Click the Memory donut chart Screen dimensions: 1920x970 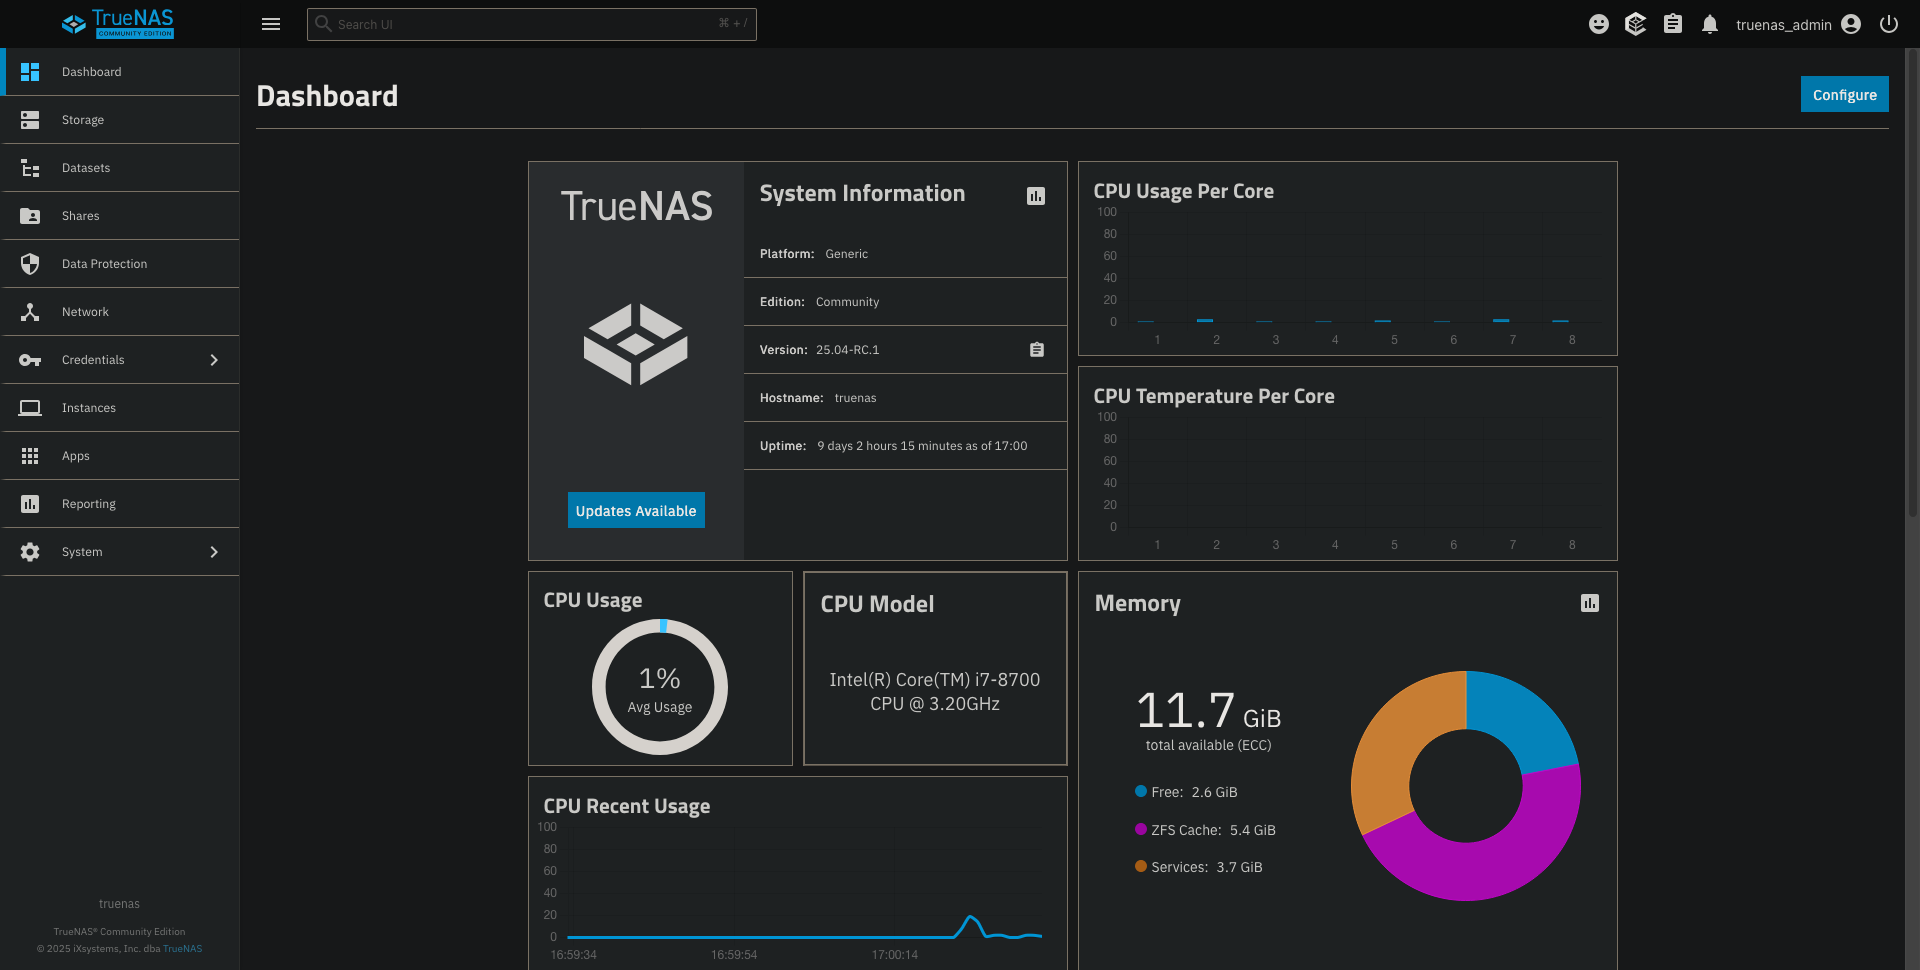coord(1466,786)
